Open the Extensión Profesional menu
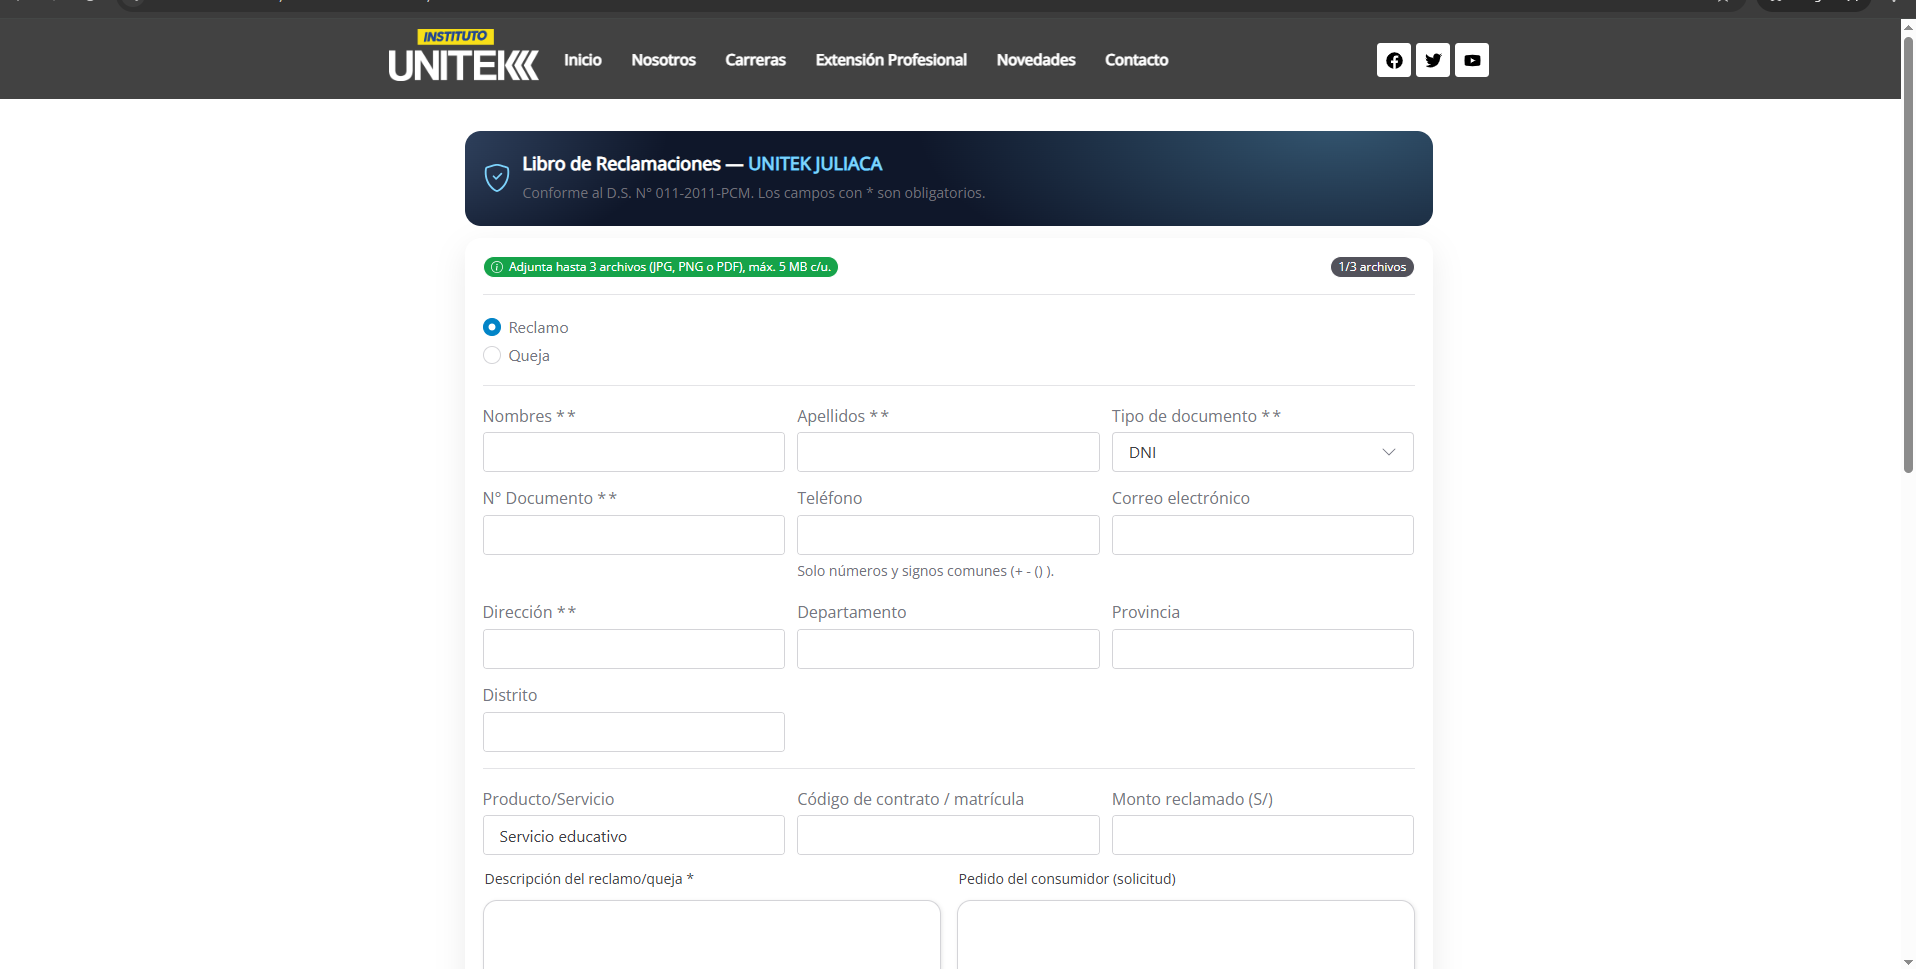Viewport: 1916px width, 969px height. pos(890,60)
